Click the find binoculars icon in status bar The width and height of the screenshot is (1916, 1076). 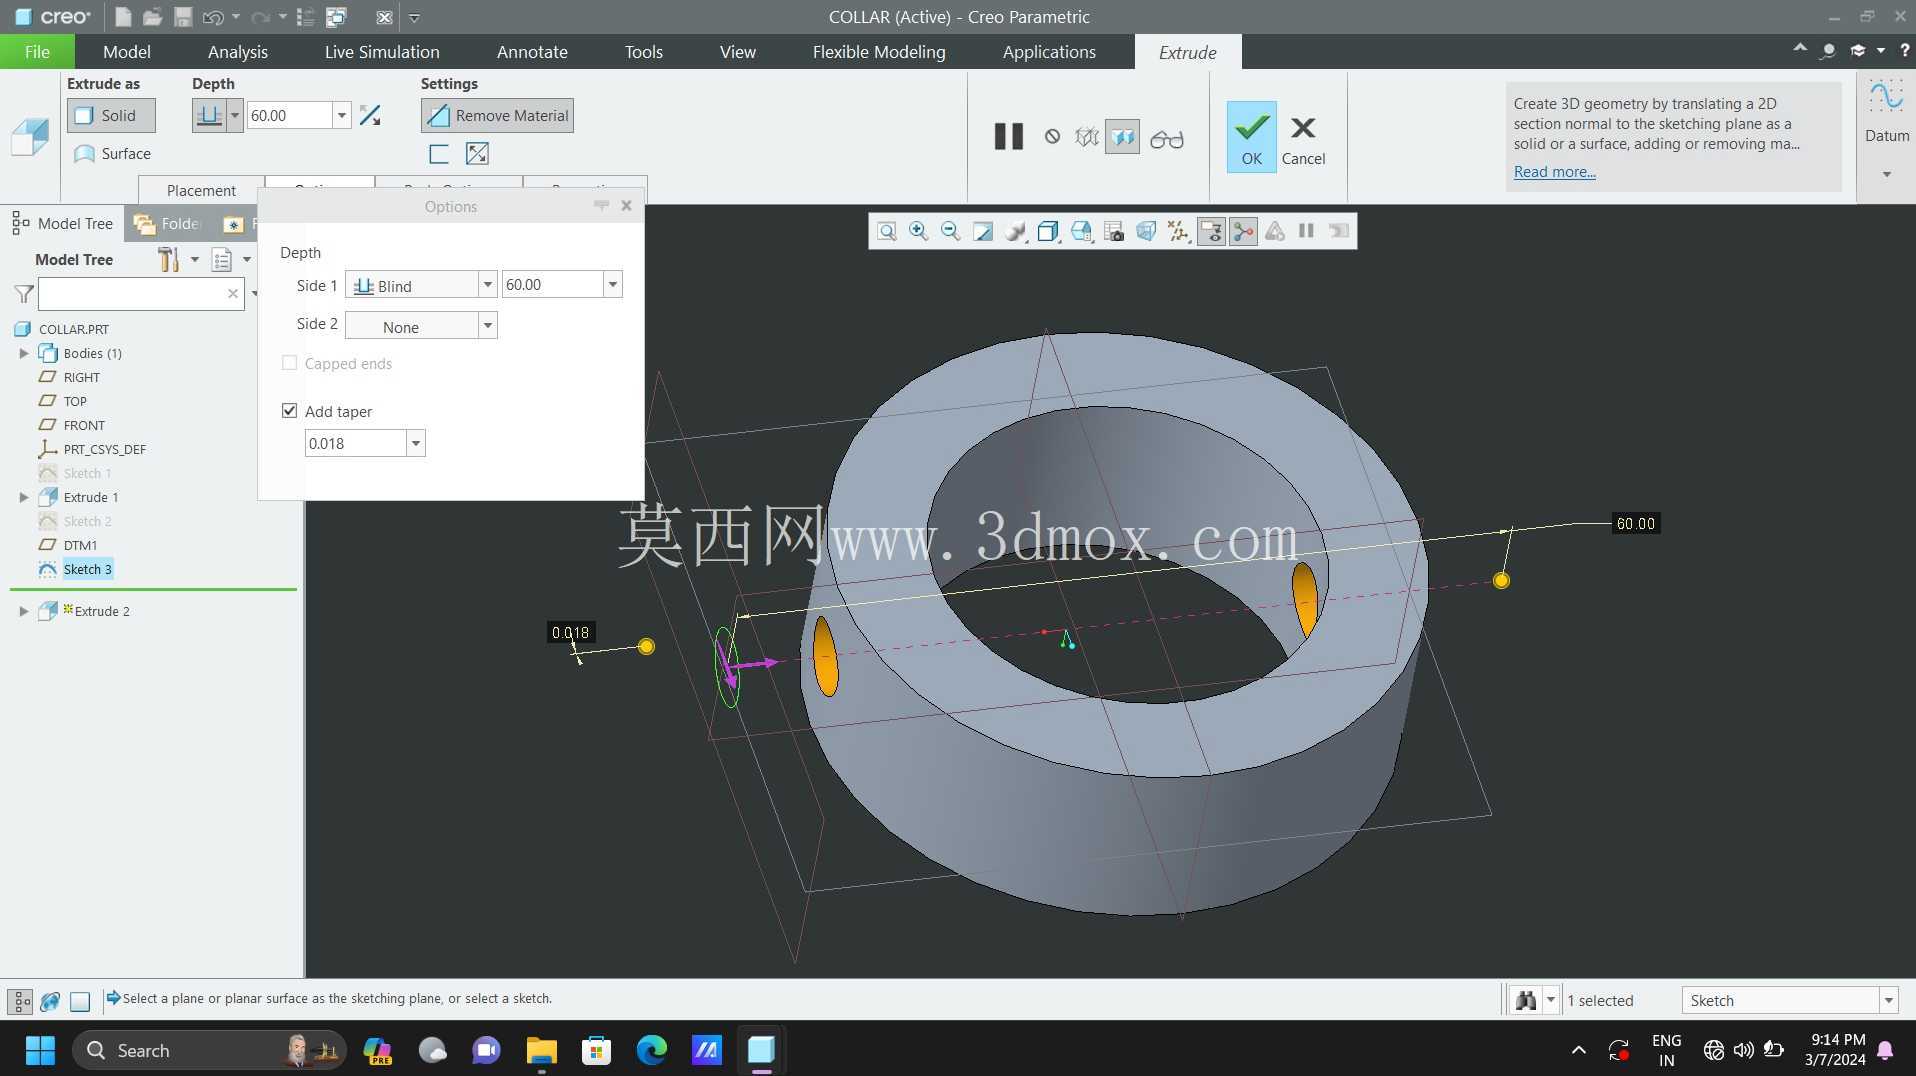point(1525,1000)
